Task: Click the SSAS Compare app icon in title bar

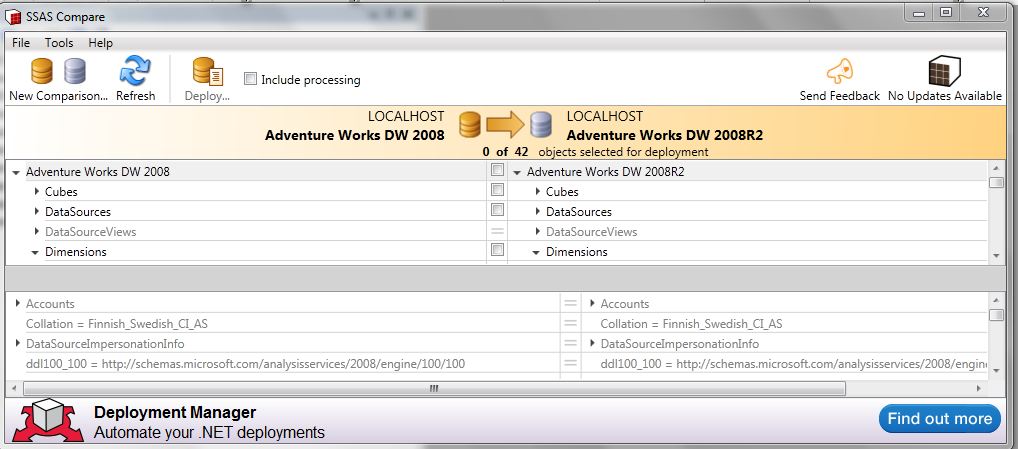Action: pyautogui.click(x=13, y=16)
